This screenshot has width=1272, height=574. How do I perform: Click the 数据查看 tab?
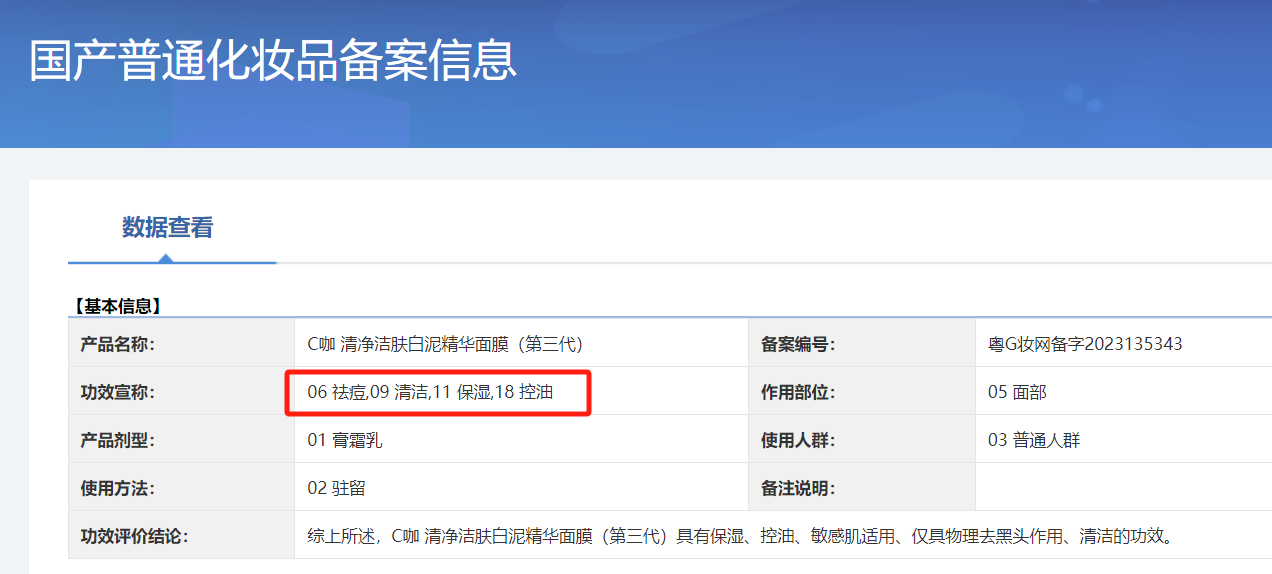click(x=167, y=228)
